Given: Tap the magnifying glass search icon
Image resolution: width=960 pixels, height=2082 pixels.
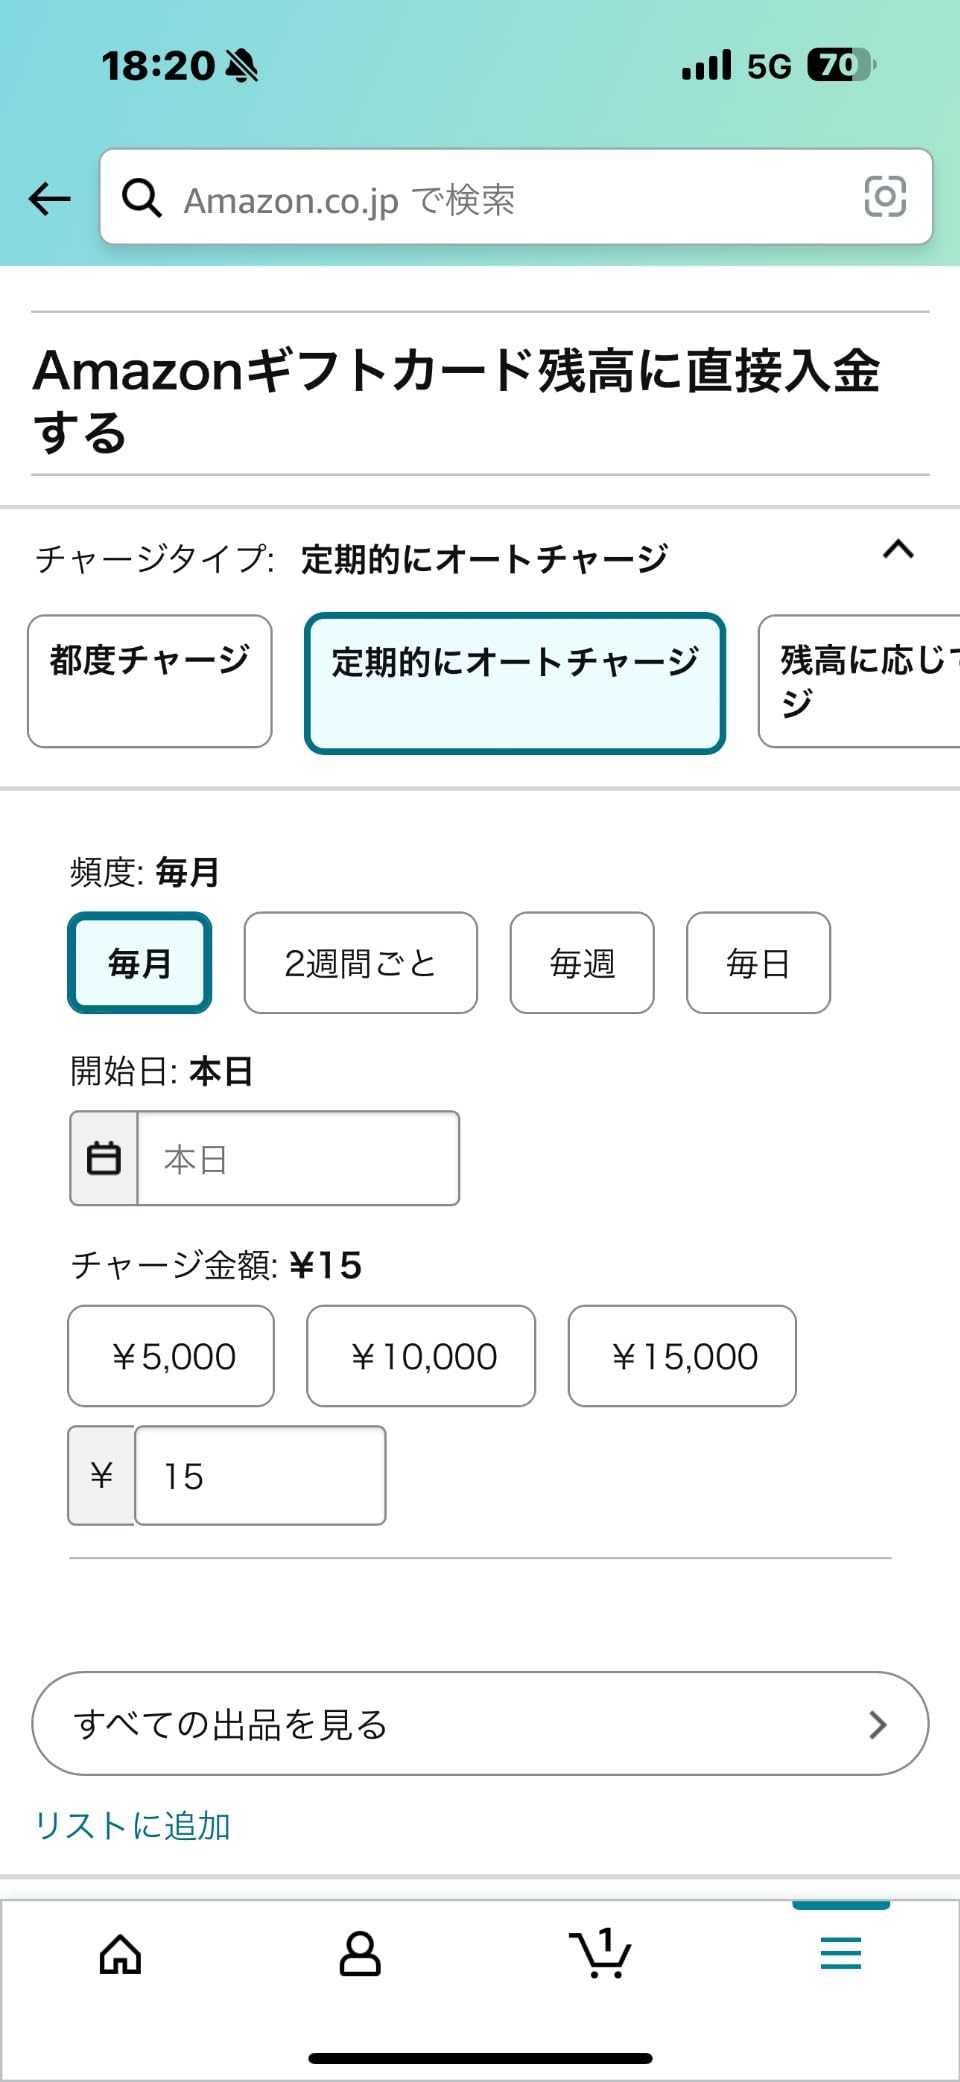Looking at the screenshot, I should point(142,197).
